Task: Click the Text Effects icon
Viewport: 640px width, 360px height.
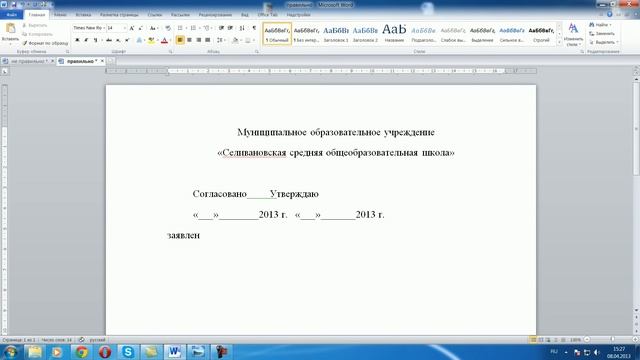Action: pos(139,40)
